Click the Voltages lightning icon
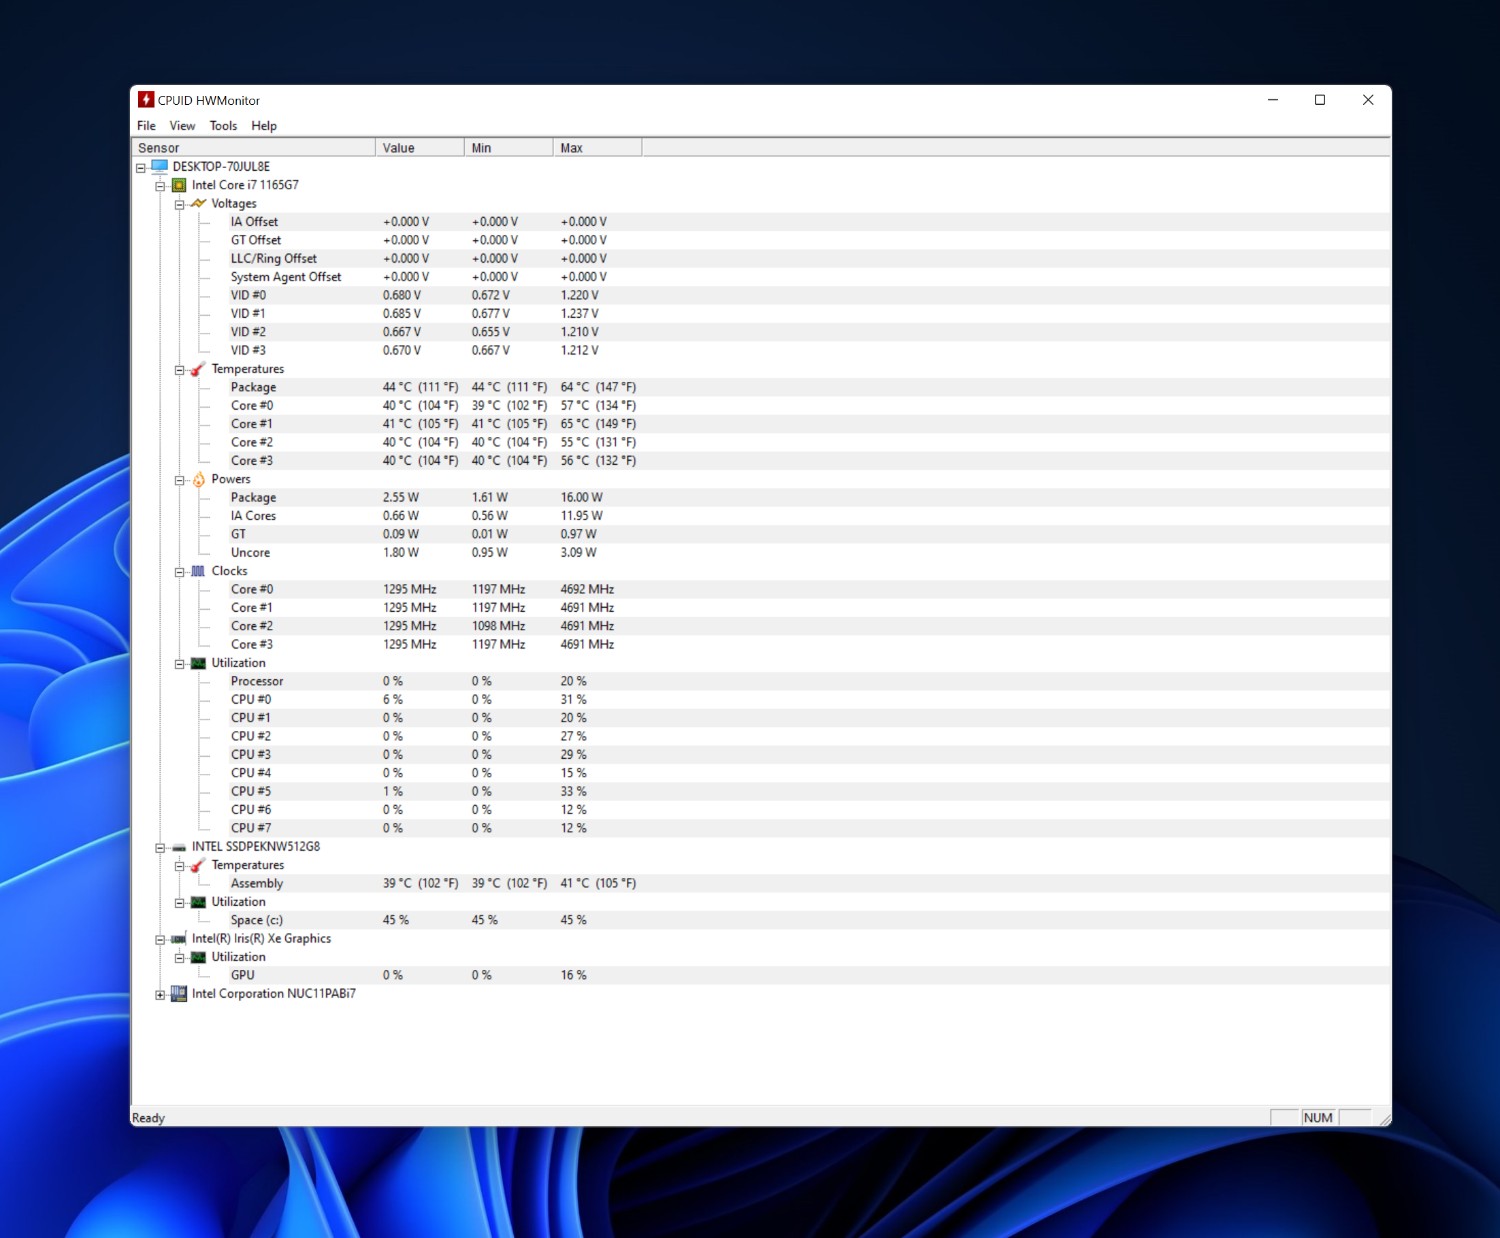This screenshot has height=1238, width=1500. tap(198, 204)
